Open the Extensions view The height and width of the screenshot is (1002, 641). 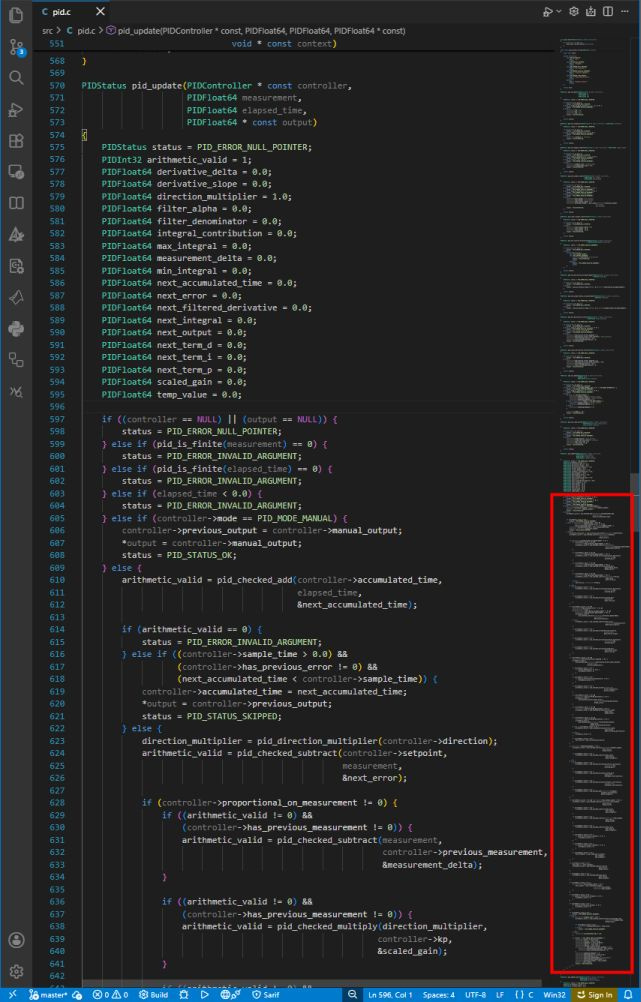coord(16,141)
